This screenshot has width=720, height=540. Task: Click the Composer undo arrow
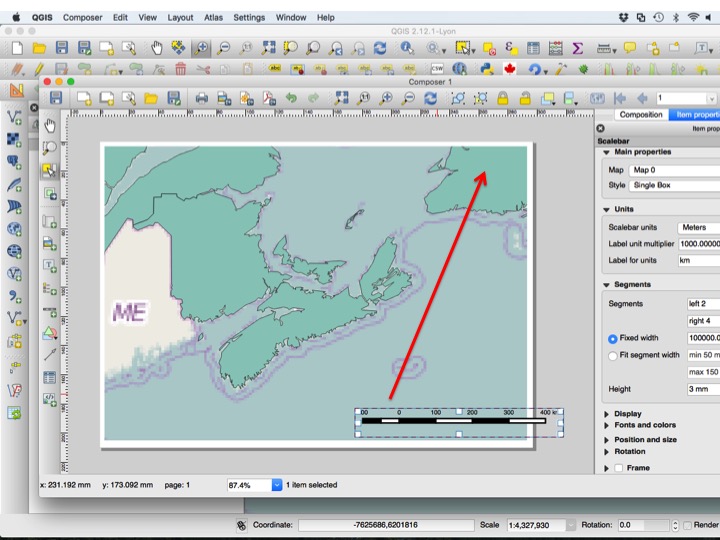(x=291, y=98)
